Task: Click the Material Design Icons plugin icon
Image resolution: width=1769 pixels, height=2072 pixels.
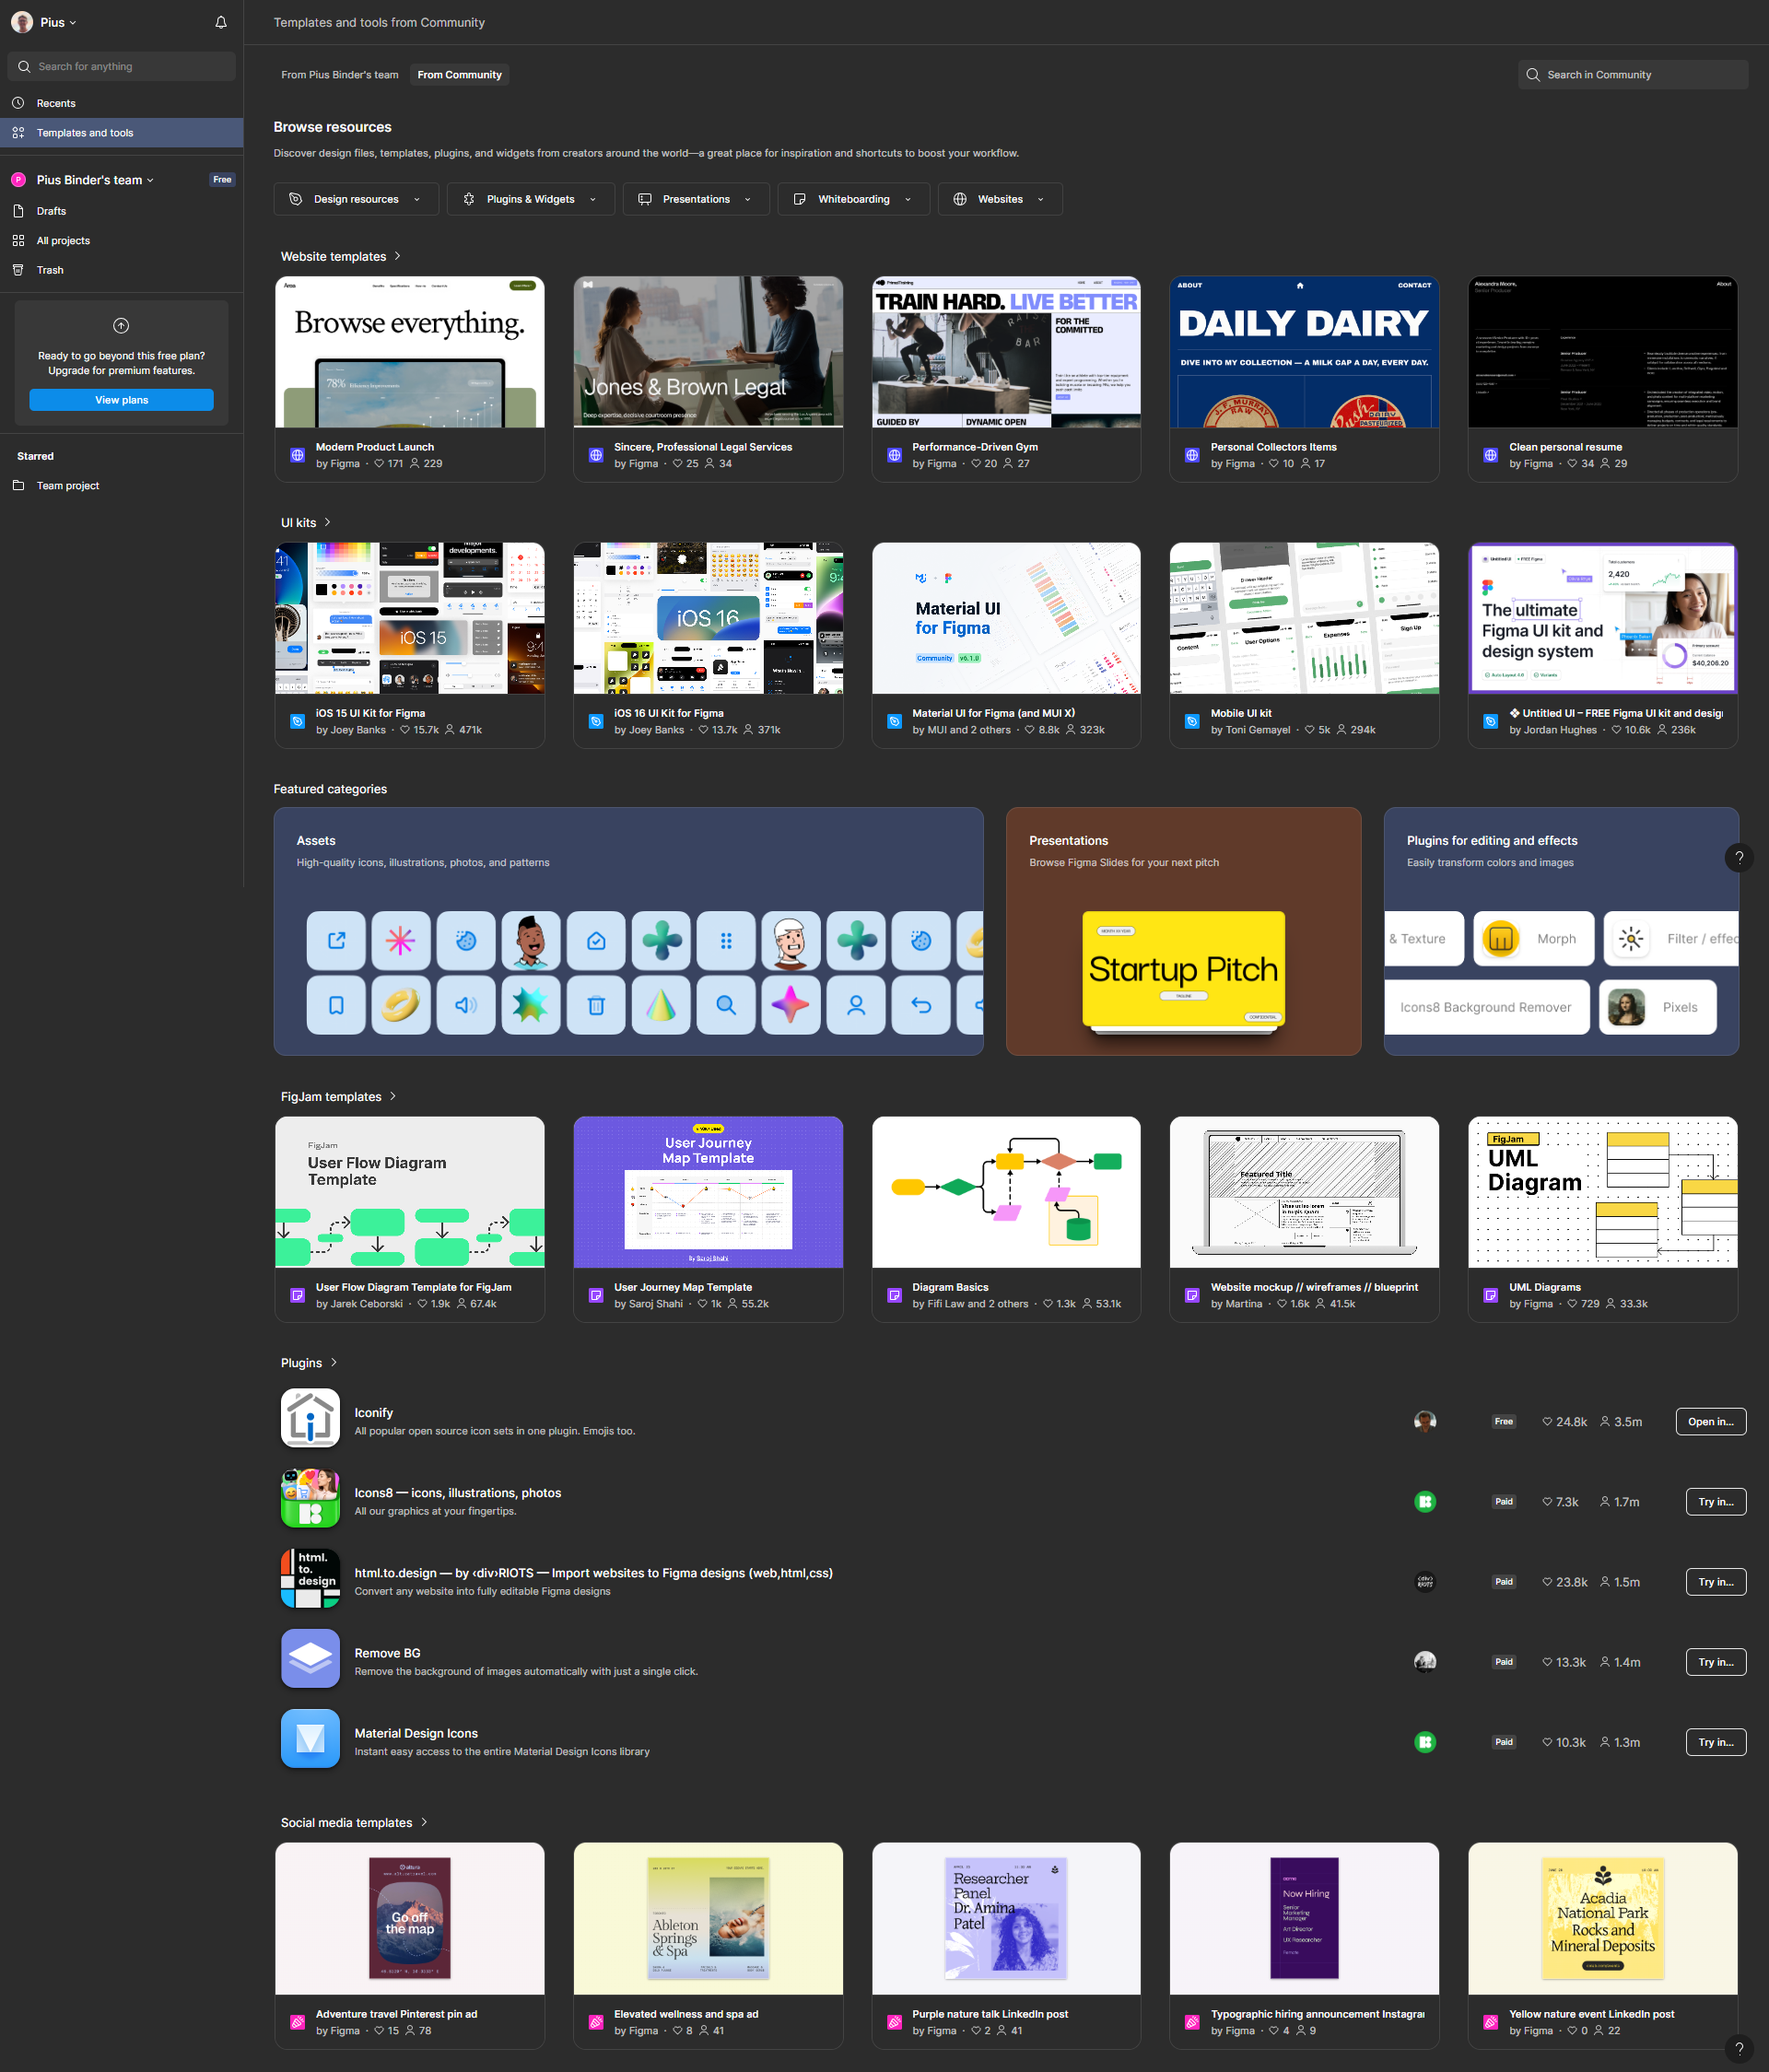Action: click(x=310, y=1738)
